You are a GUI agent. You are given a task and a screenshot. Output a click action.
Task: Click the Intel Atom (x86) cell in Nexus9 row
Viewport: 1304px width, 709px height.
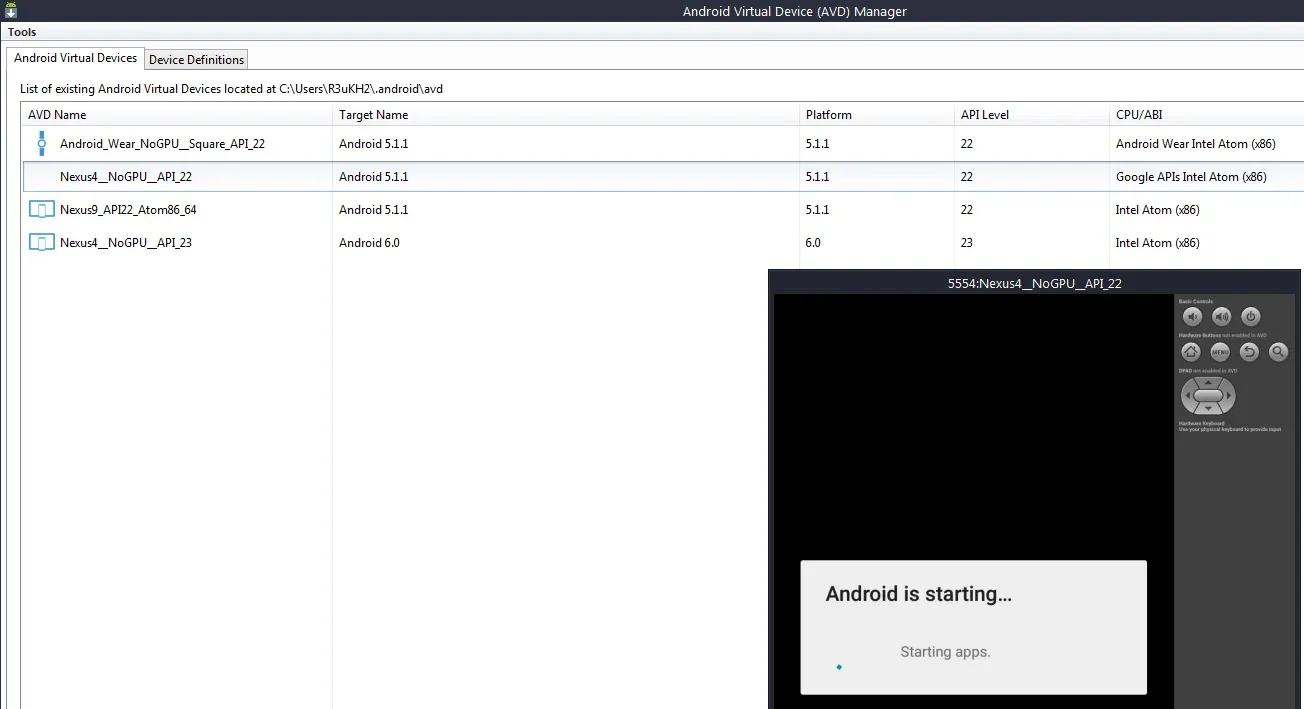[x=1158, y=210]
